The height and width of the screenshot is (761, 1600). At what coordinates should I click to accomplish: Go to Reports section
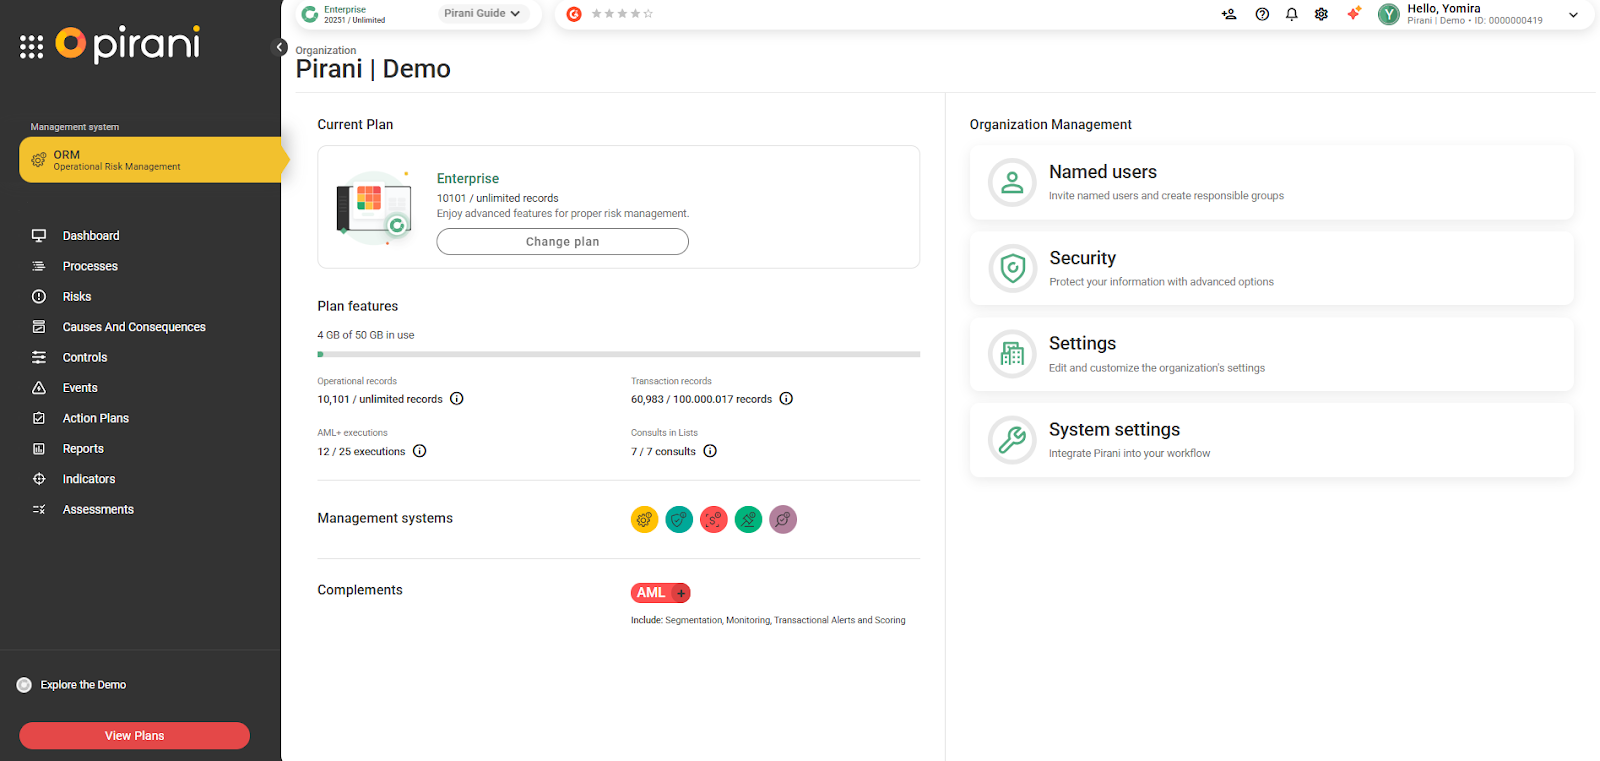point(83,449)
